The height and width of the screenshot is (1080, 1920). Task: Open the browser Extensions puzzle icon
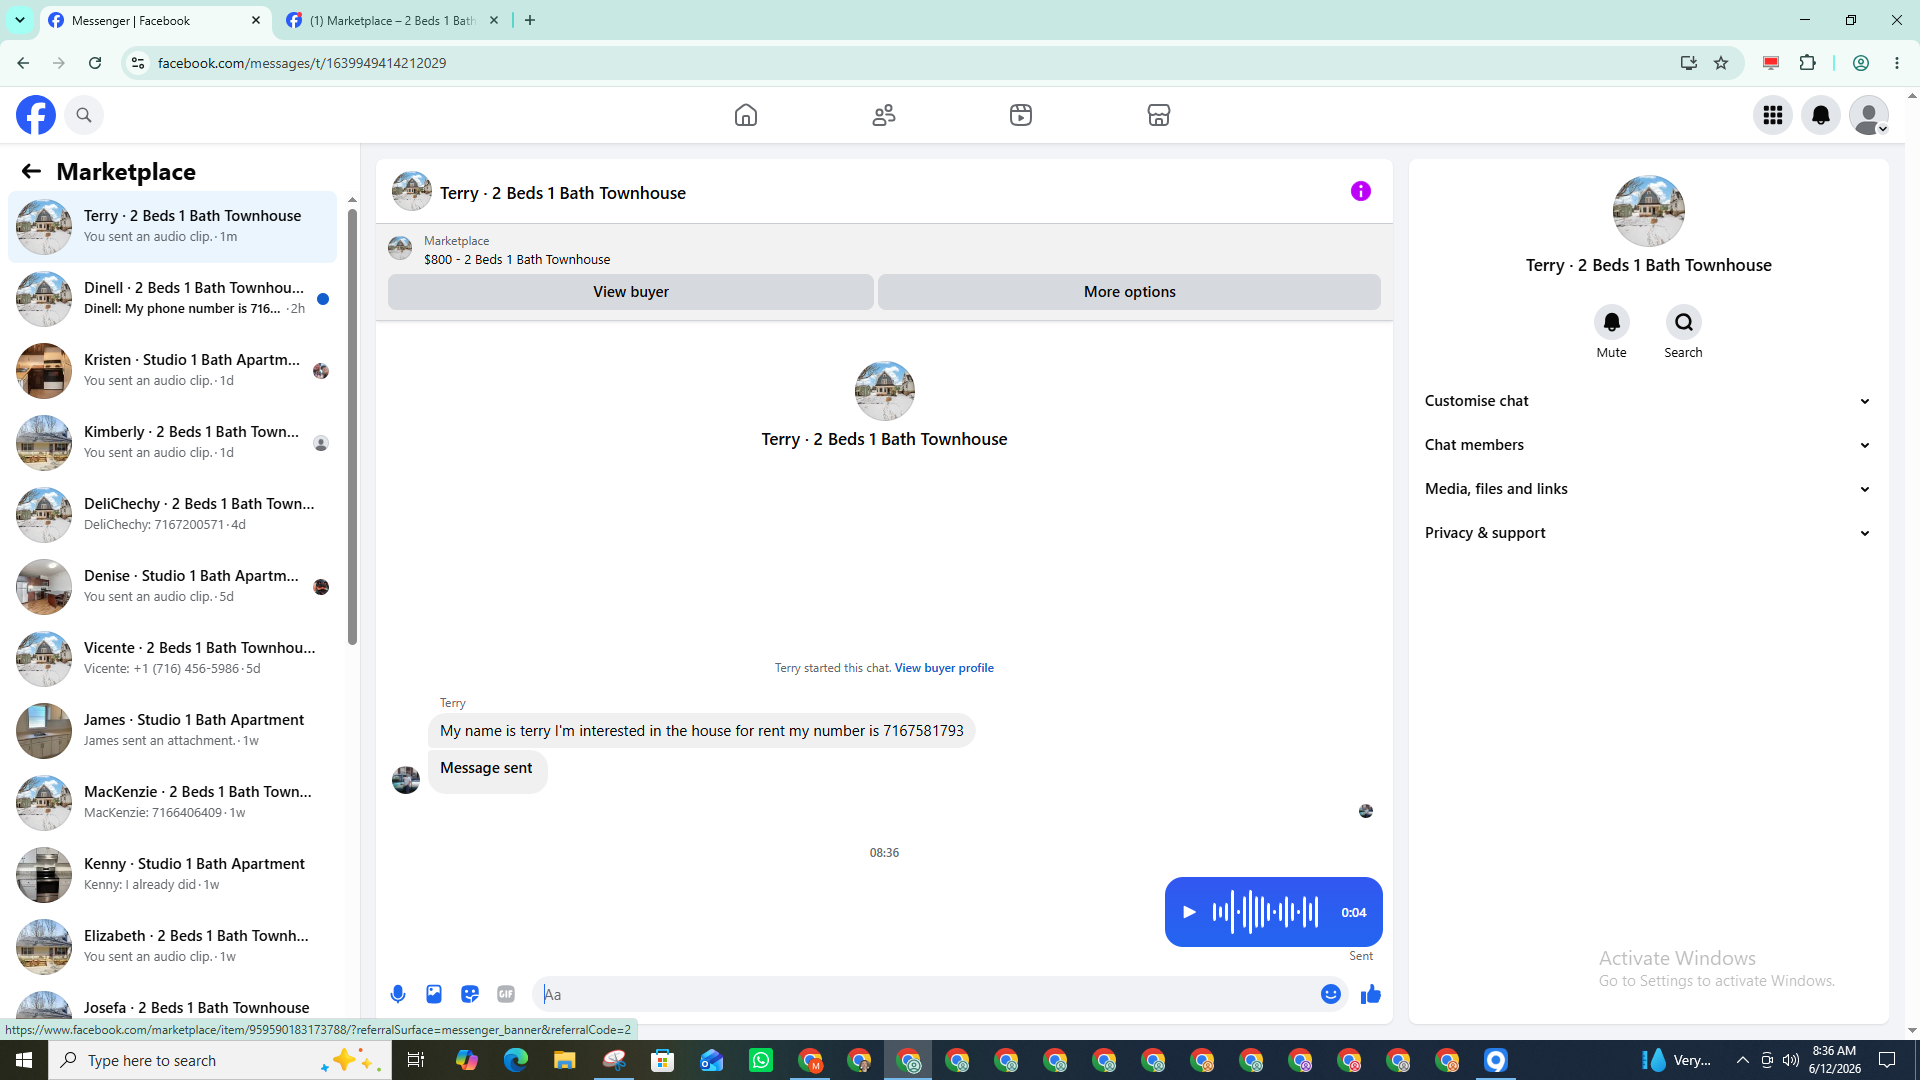tap(1808, 63)
